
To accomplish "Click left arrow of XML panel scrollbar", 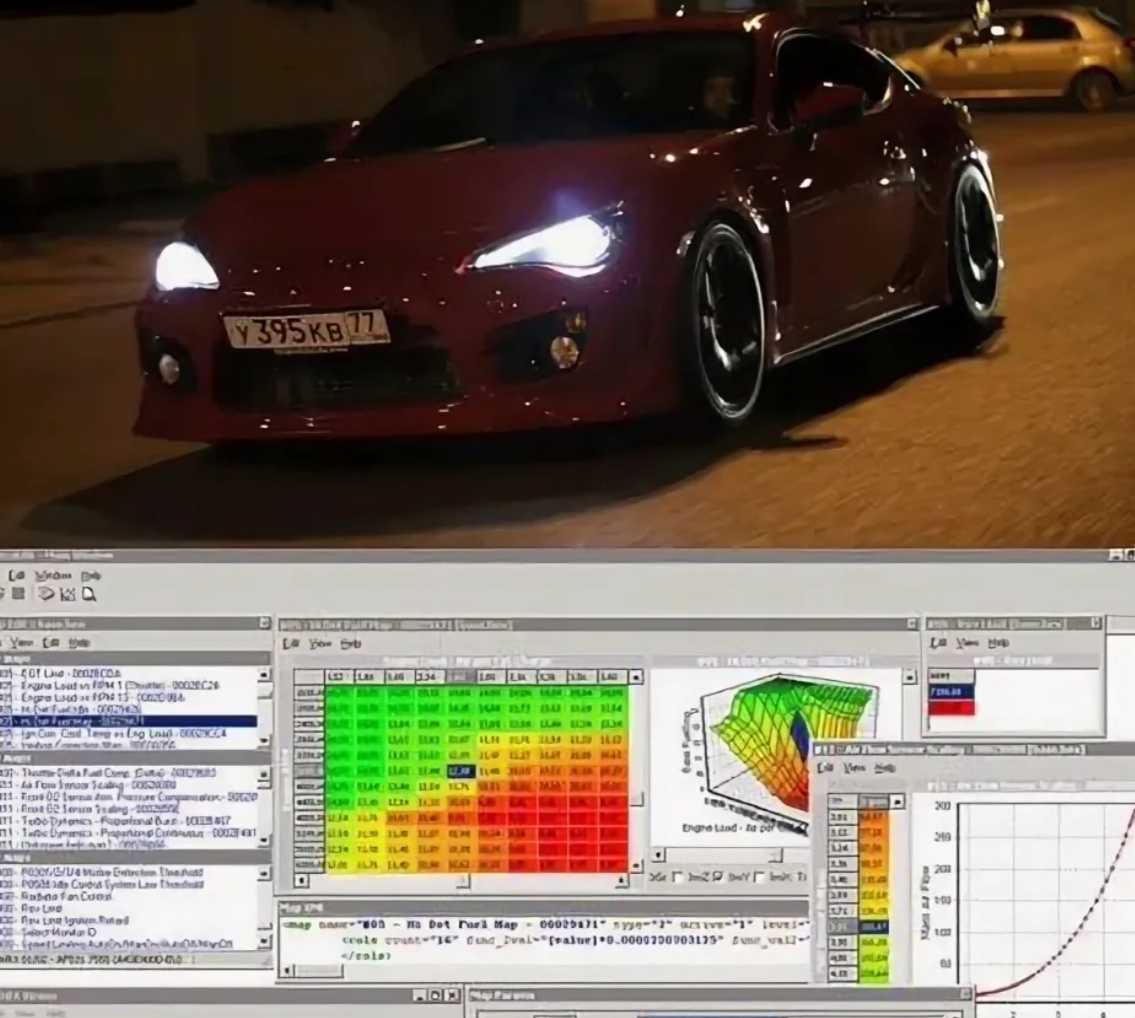I will [287, 970].
